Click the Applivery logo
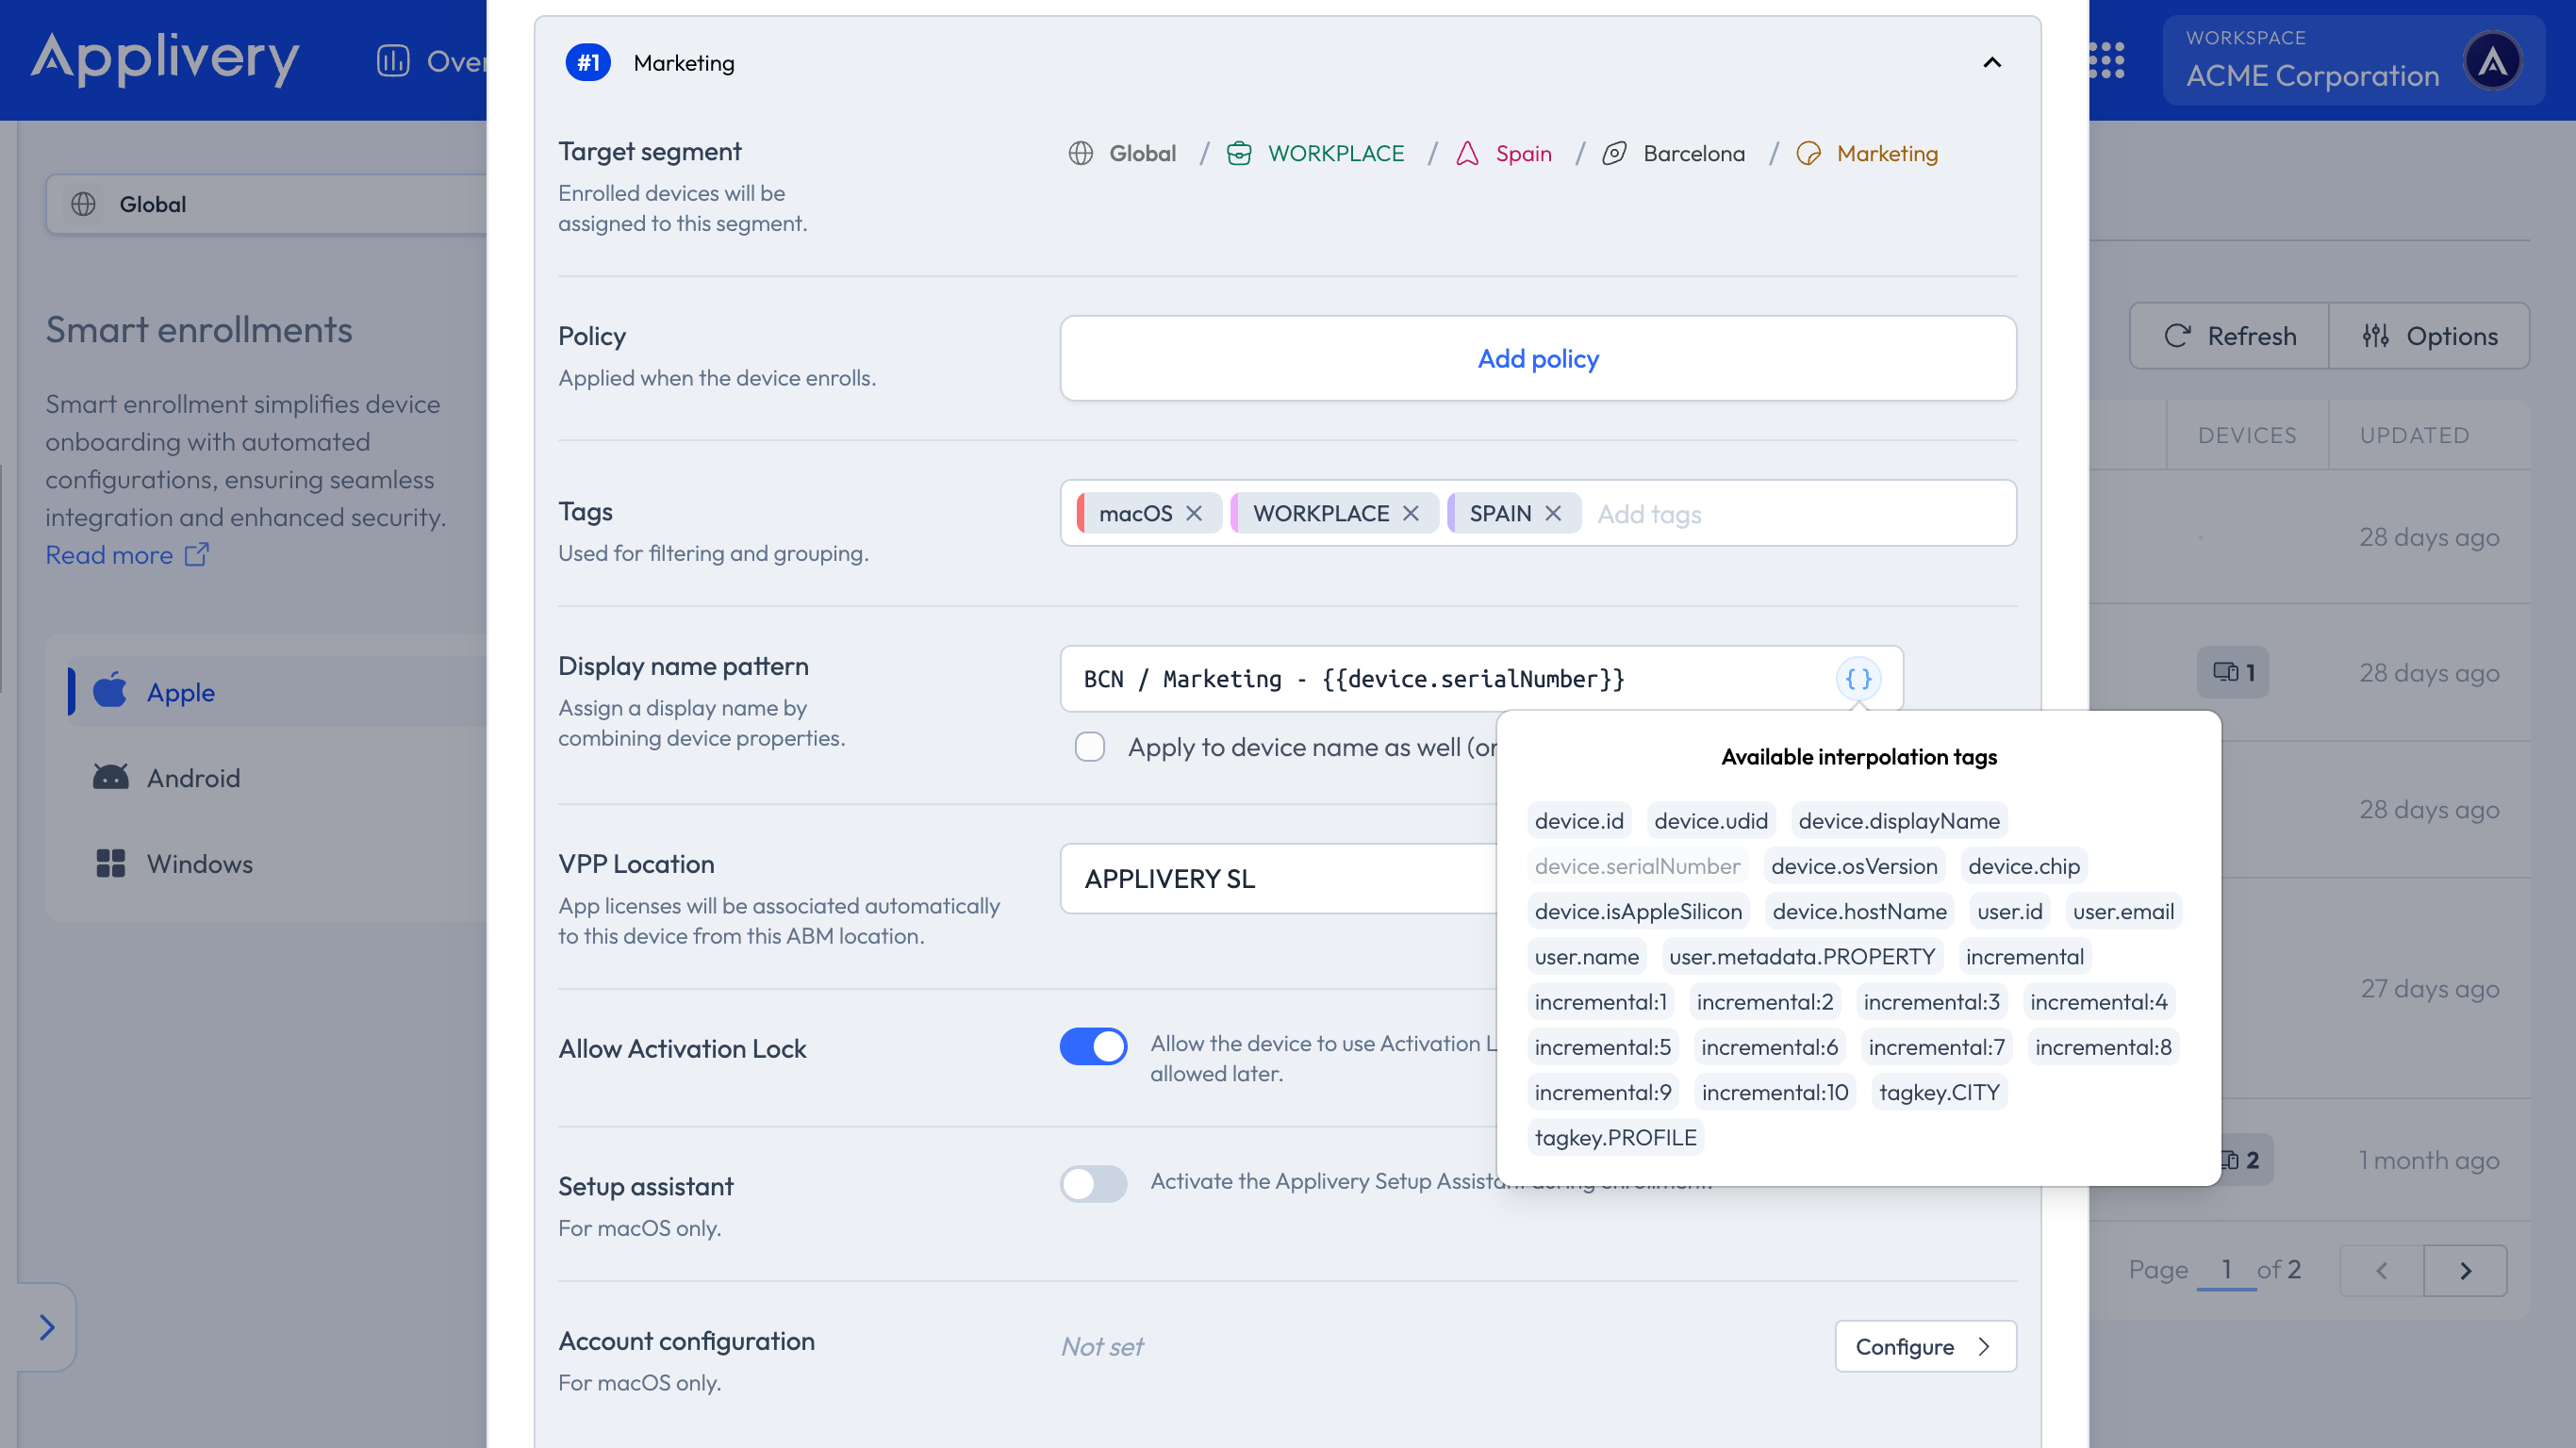This screenshot has width=2576, height=1448. click(165, 58)
